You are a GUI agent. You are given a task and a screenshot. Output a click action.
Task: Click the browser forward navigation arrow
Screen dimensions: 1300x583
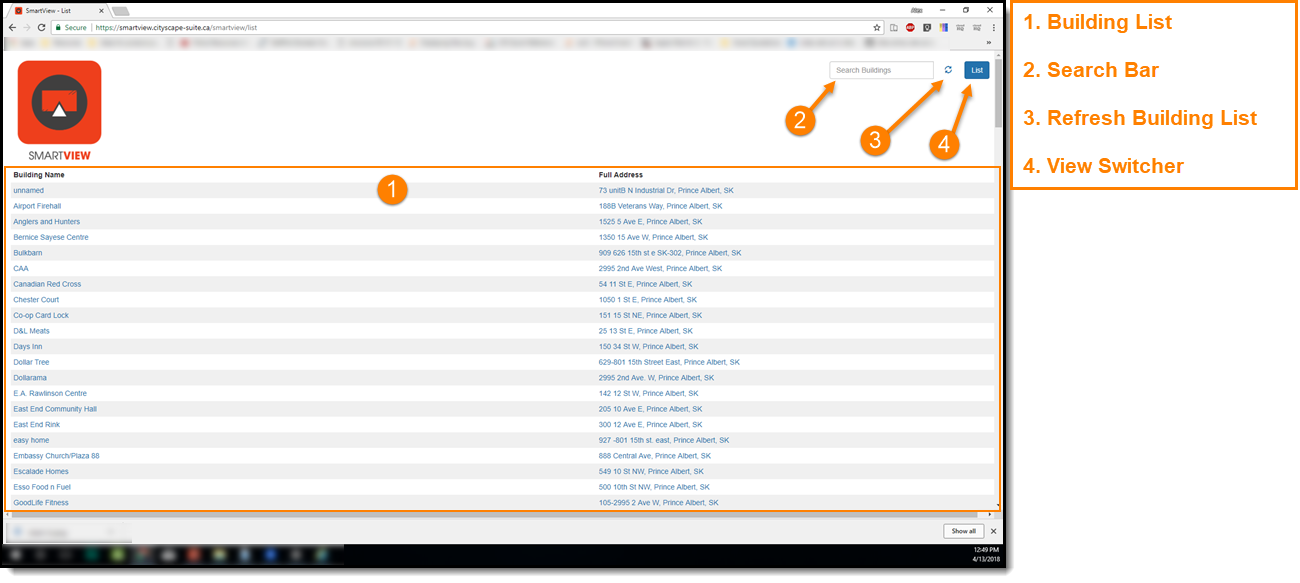pyautogui.click(x=25, y=28)
